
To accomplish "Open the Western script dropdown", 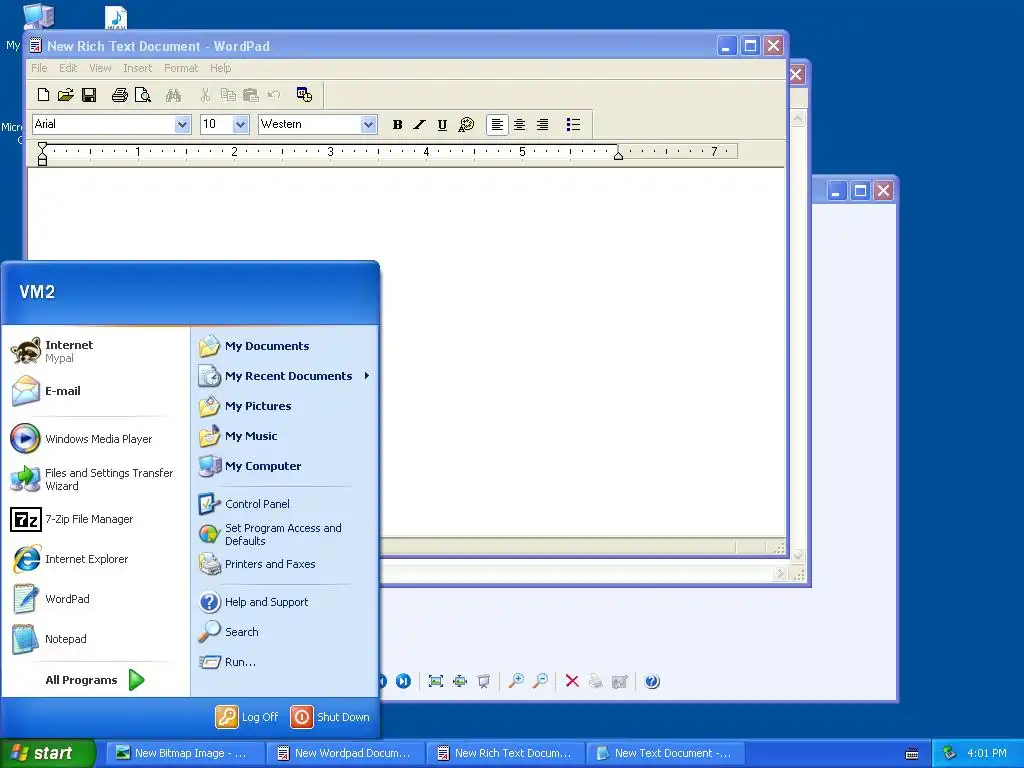I will point(368,125).
